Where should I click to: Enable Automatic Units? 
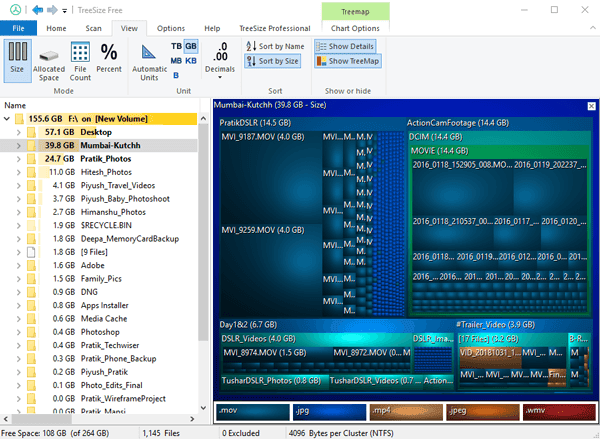(x=149, y=61)
